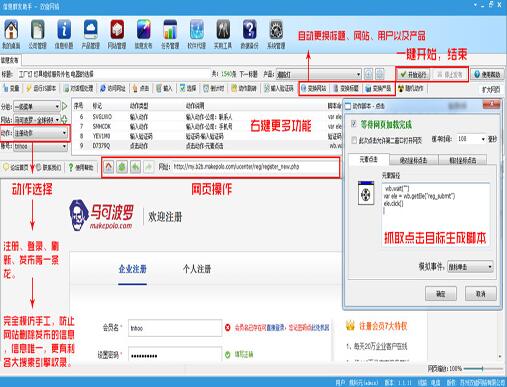
Task: Click the green browser refresh icon
Action: click(122, 167)
